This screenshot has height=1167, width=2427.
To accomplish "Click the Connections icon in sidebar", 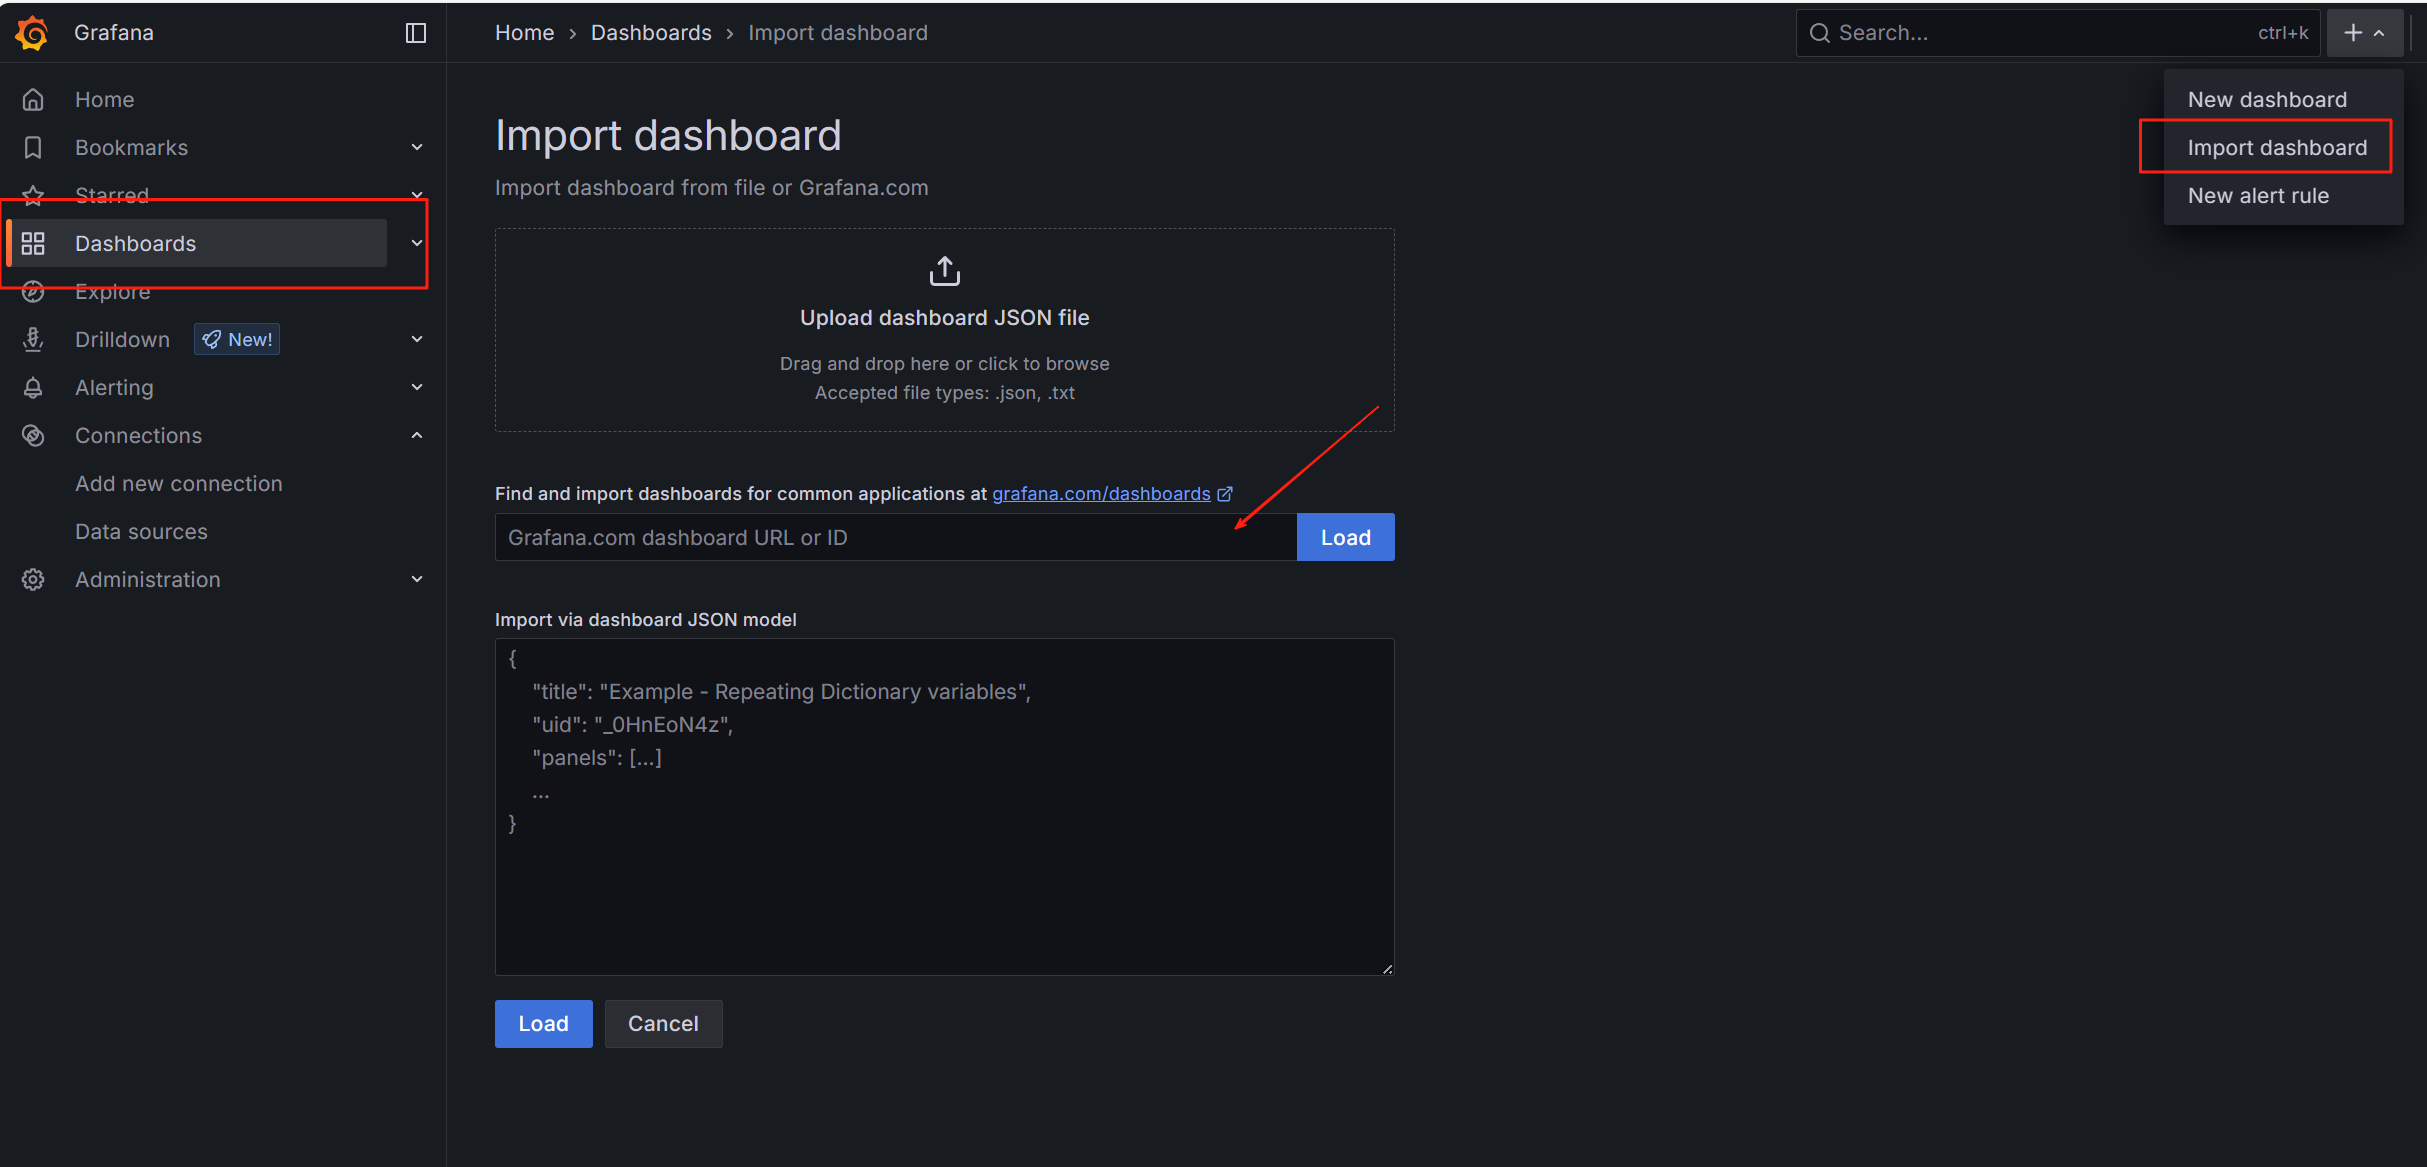I will click(x=33, y=436).
